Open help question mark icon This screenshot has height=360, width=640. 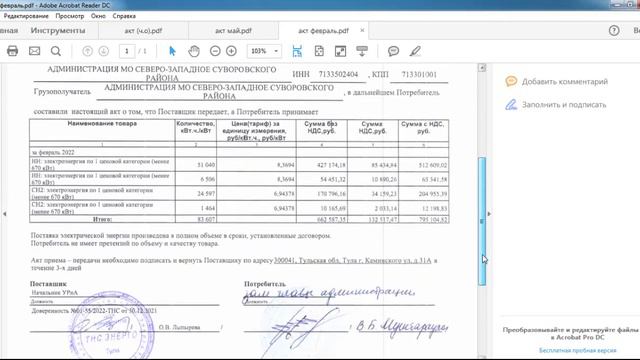(614, 31)
